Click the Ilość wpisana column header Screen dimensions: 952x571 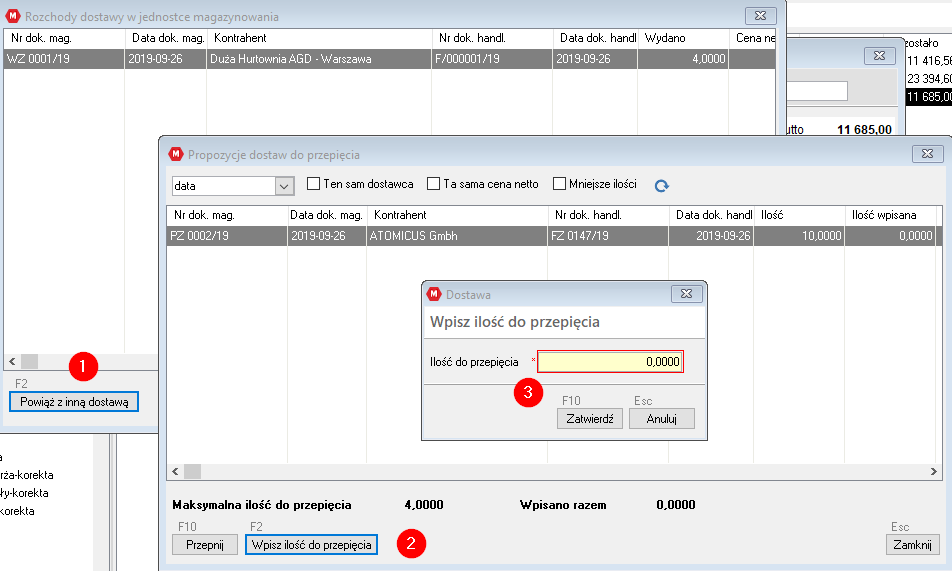pyautogui.click(x=888, y=215)
